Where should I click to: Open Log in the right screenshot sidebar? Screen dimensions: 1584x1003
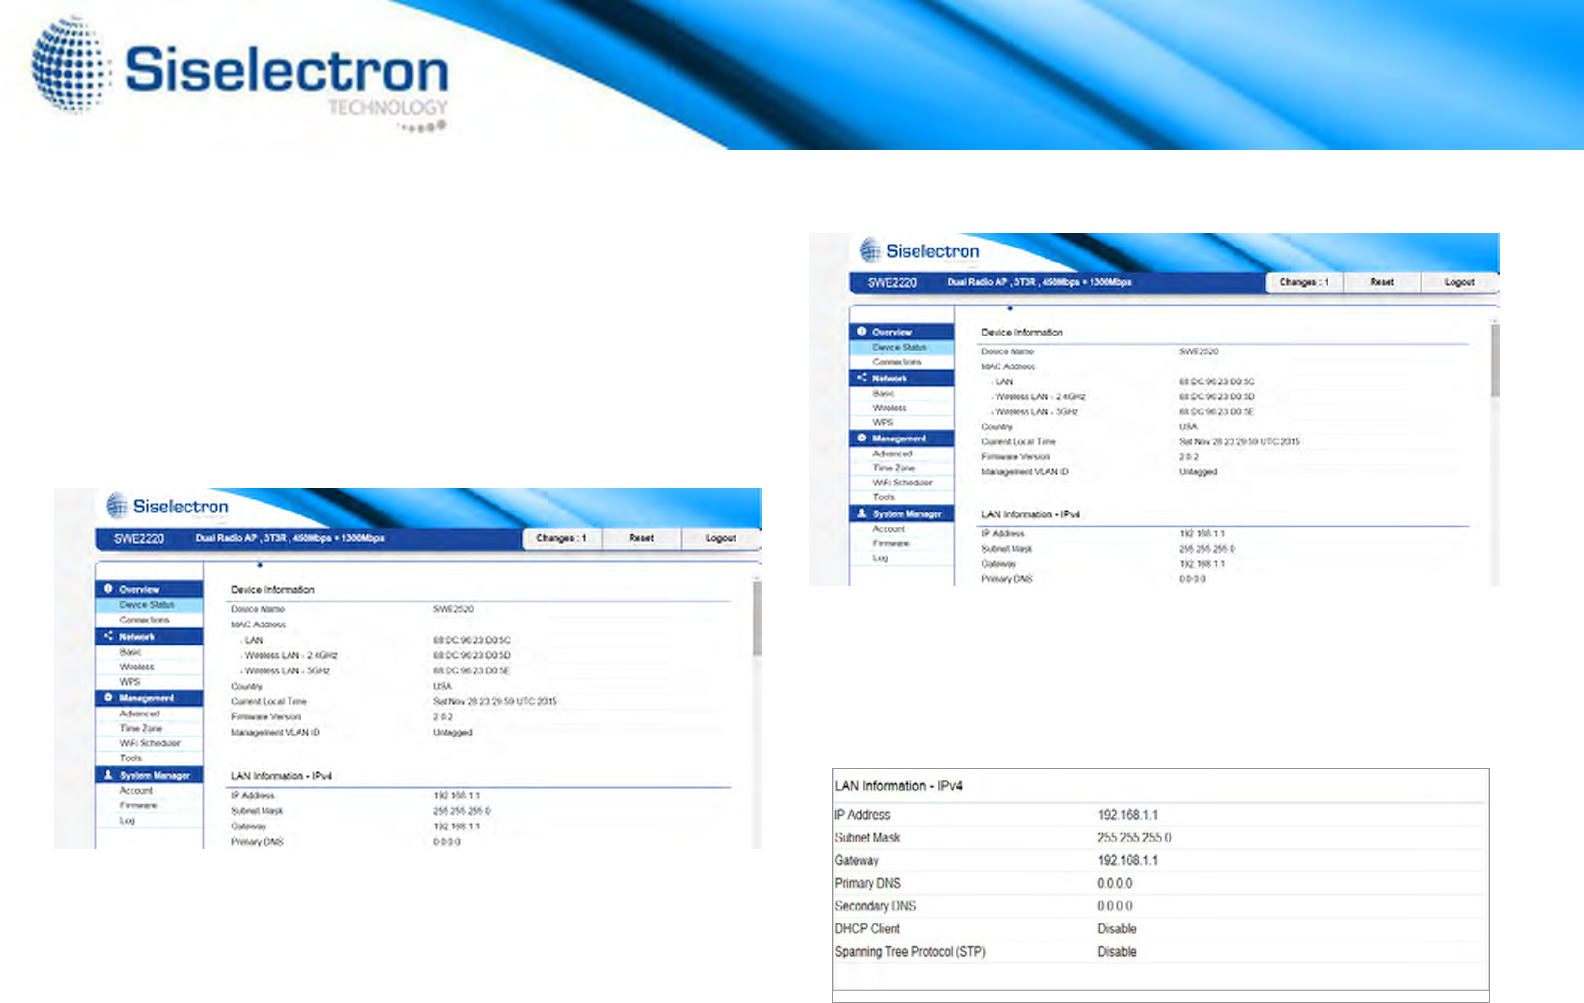pos(902,558)
